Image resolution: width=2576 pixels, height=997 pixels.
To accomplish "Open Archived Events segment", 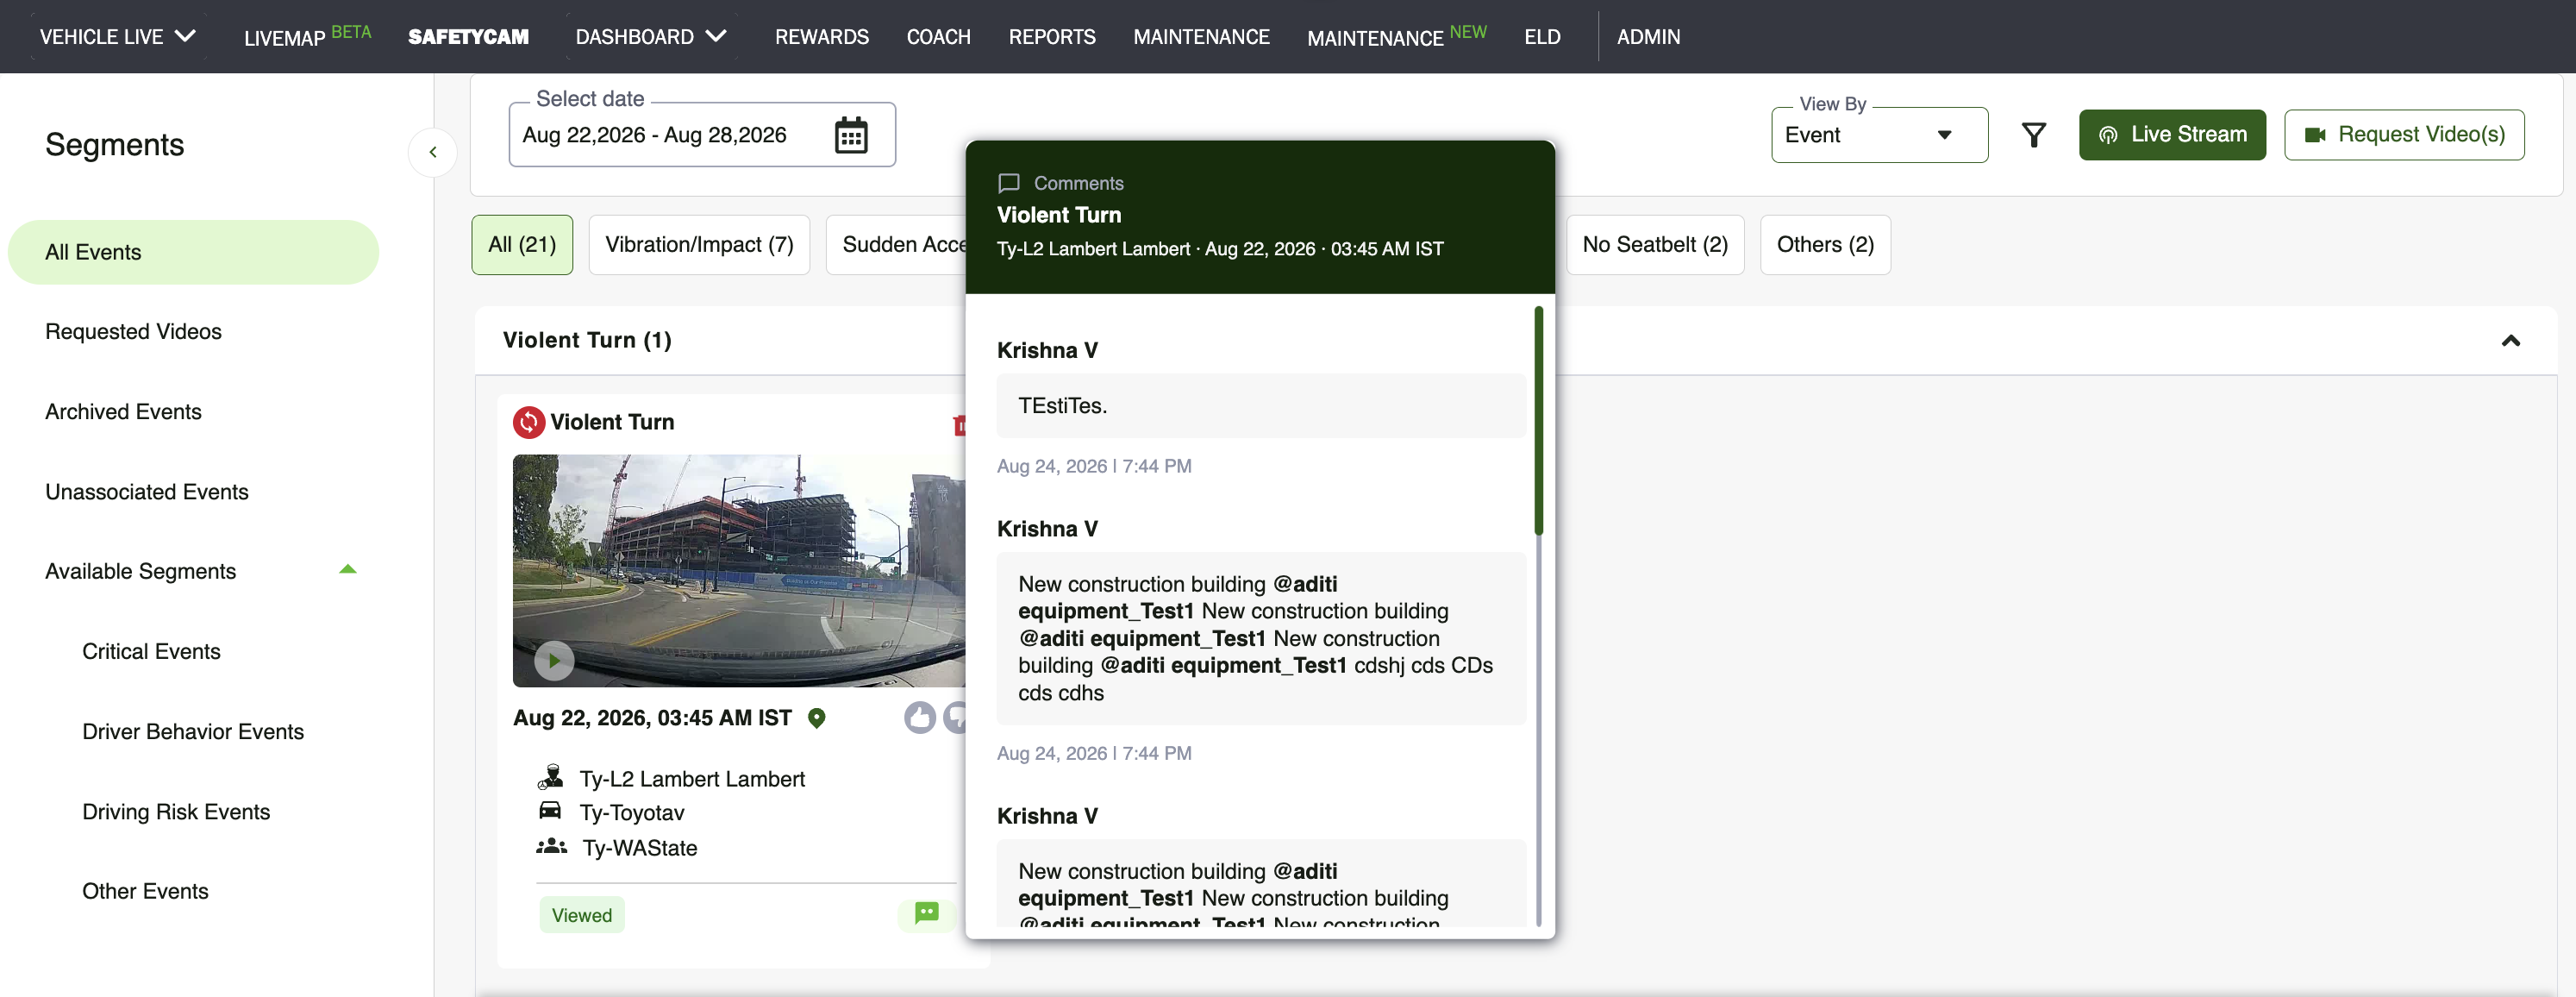I will (x=123, y=411).
